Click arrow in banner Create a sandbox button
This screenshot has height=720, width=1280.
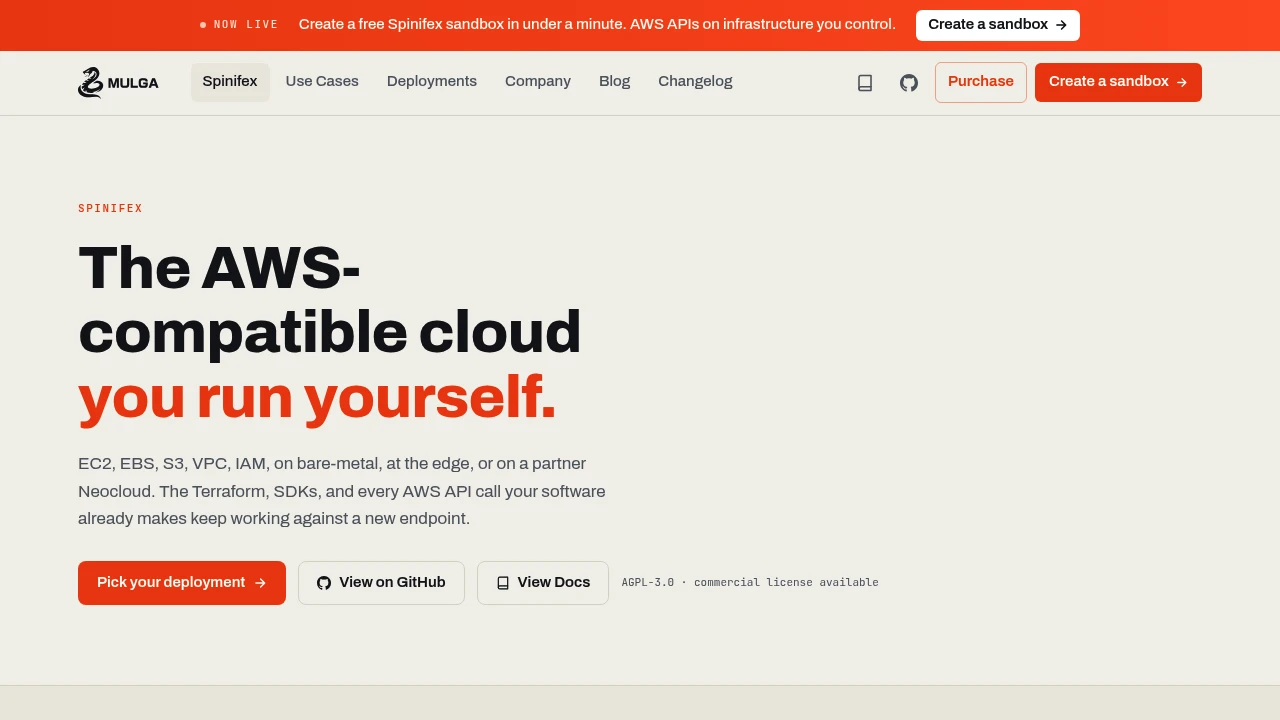[x=1061, y=25]
